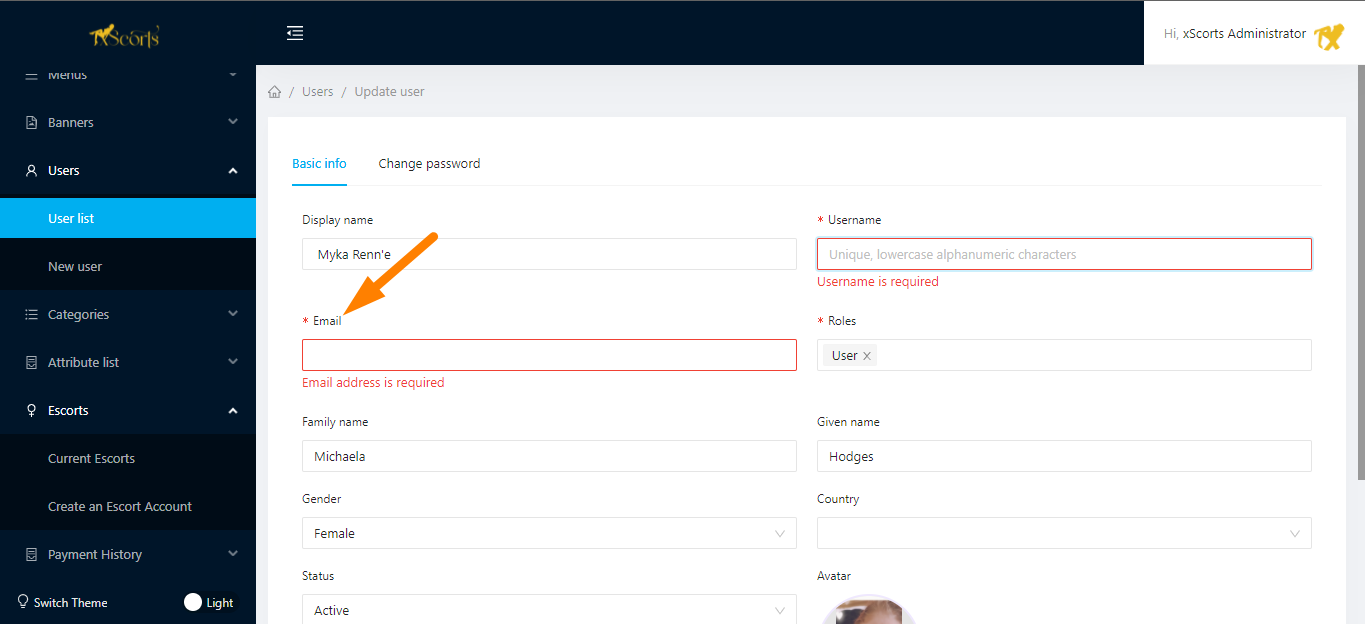
Task: Click the Switch Theme label
Action: click(70, 603)
